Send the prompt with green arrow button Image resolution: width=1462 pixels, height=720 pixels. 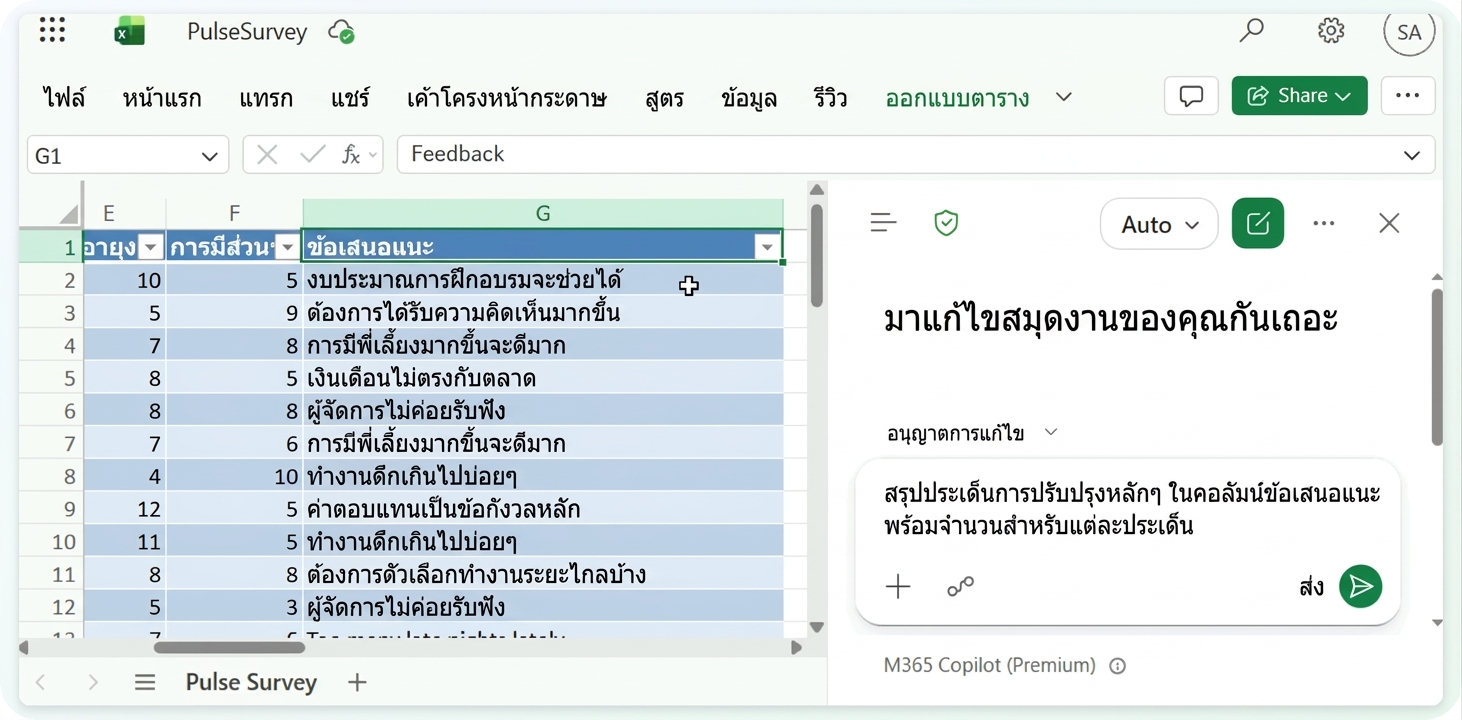point(1361,587)
